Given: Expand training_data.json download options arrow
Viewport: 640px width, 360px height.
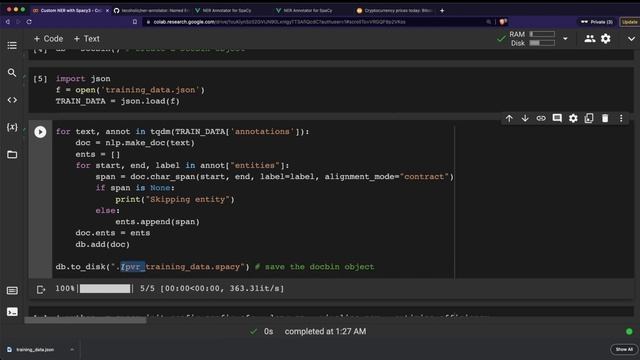Looking at the screenshot, I should (x=72, y=350).
